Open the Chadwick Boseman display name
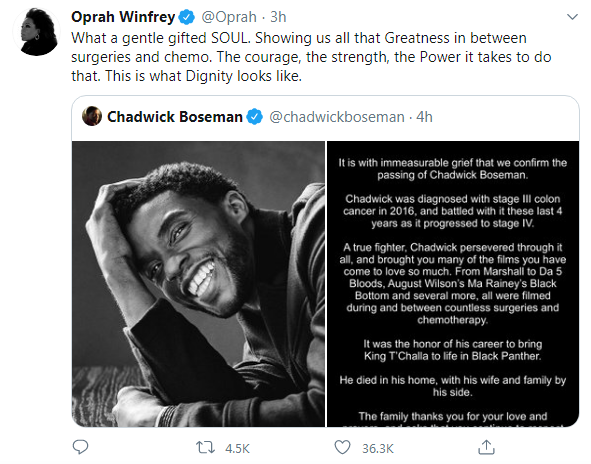 coord(175,117)
